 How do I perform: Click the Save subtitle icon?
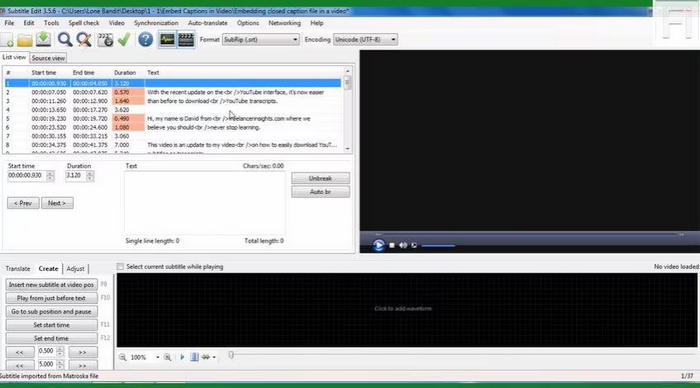click(x=43, y=39)
